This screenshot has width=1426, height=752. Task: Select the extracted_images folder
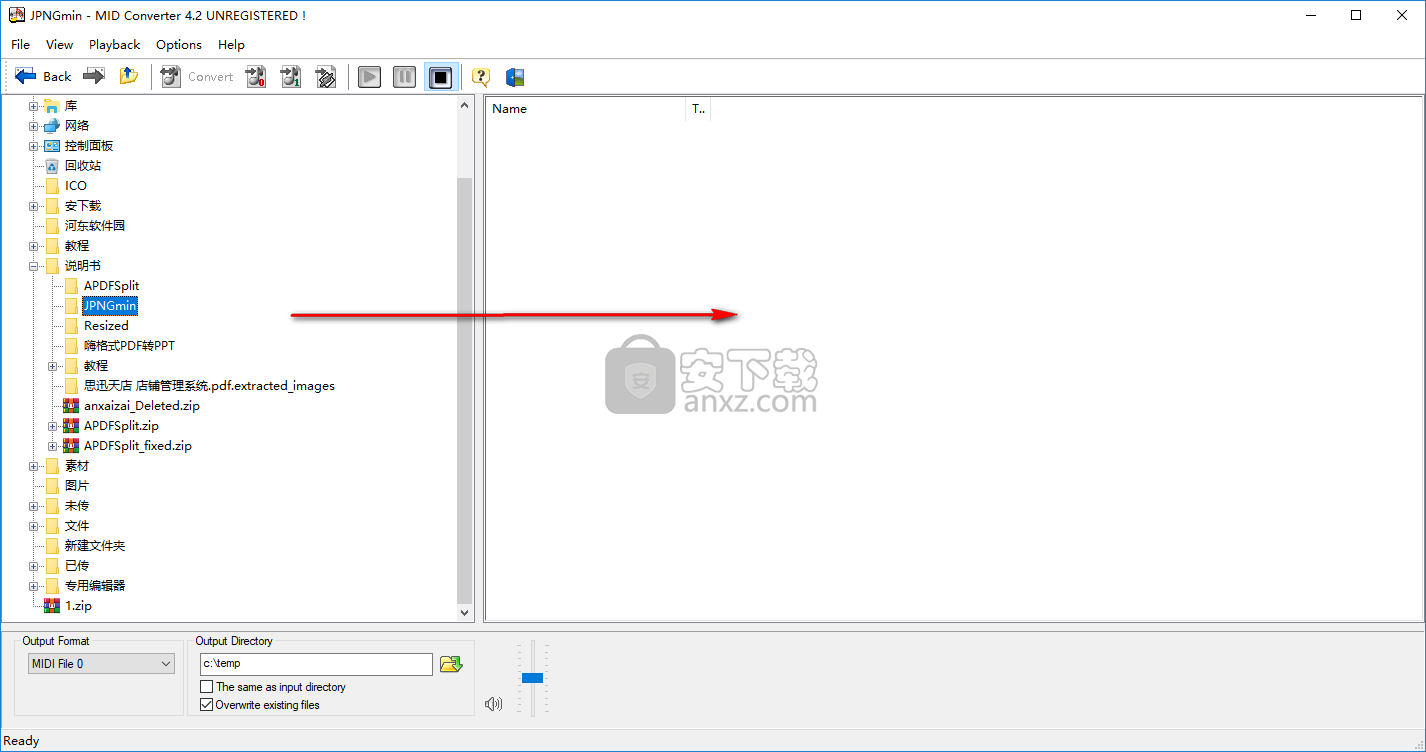click(209, 386)
